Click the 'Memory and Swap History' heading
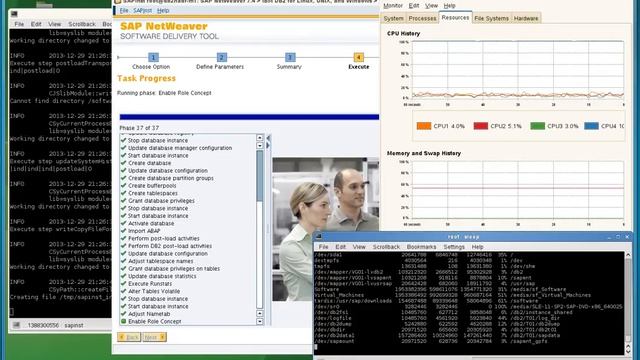Image resolution: width=640 pixels, height=360 pixels. coord(424,153)
